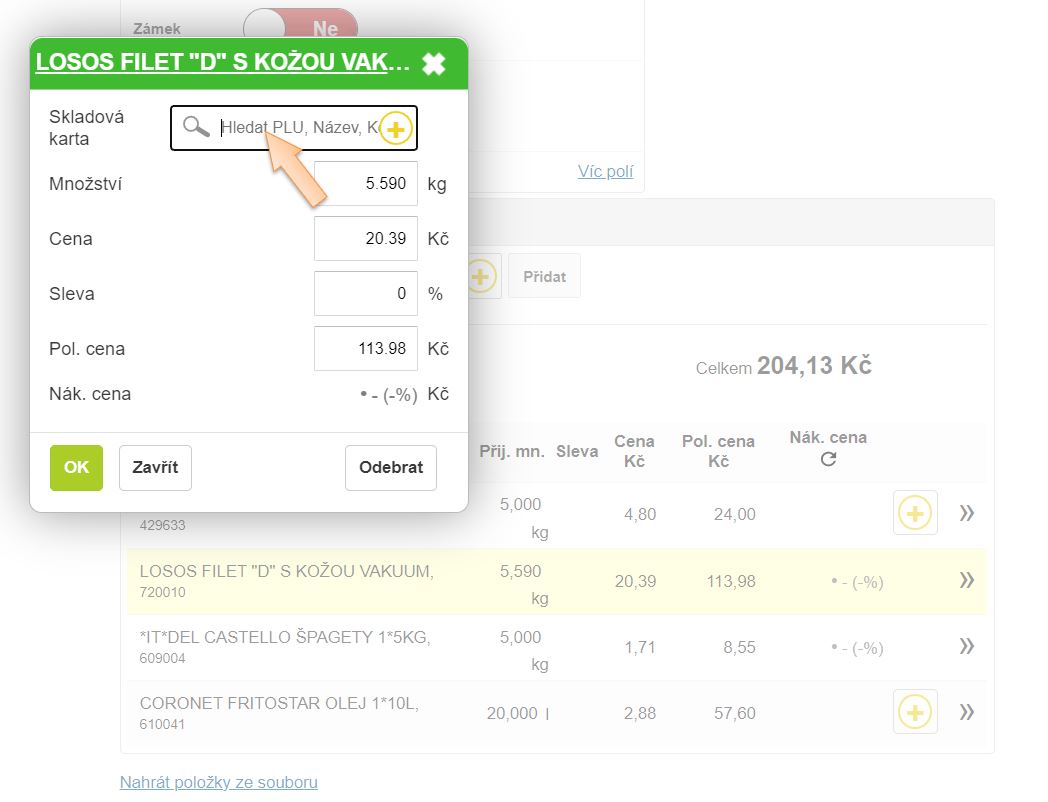Expand the 429633 row with double chevron
The height and width of the screenshot is (802, 1048).
click(x=966, y=513)
